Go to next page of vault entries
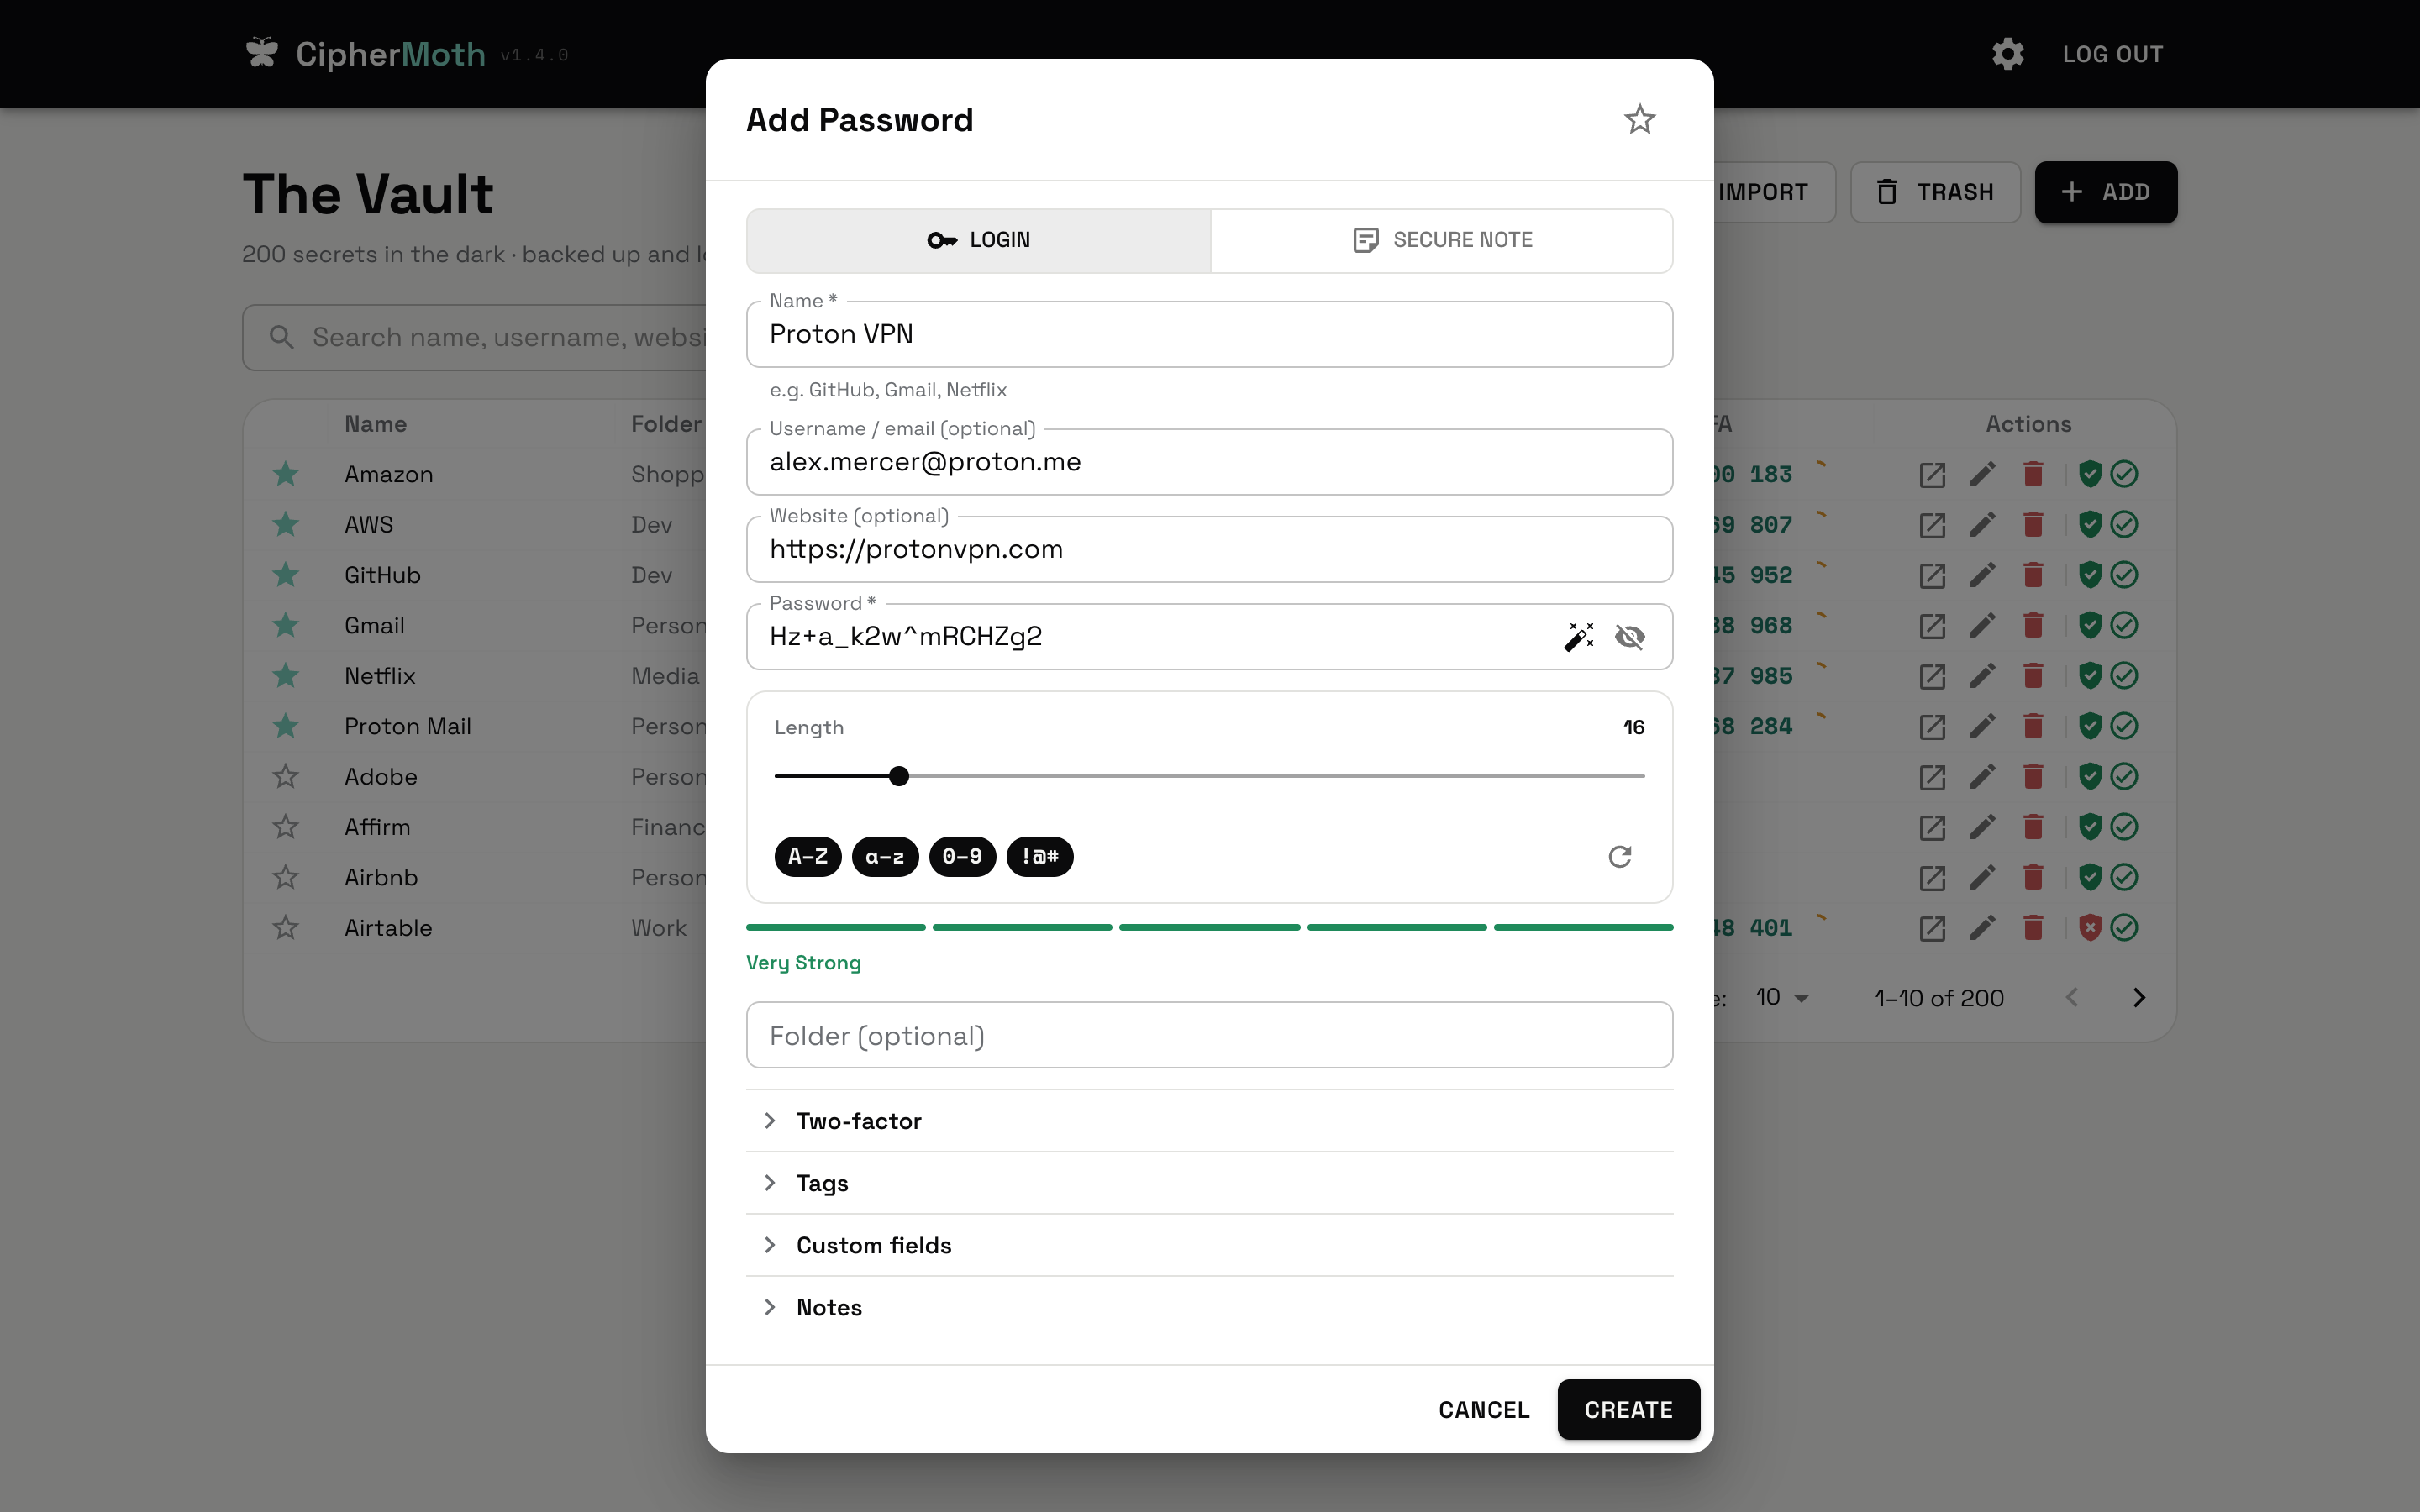Viewport: 2420px width, 1512px height. 2139,998
